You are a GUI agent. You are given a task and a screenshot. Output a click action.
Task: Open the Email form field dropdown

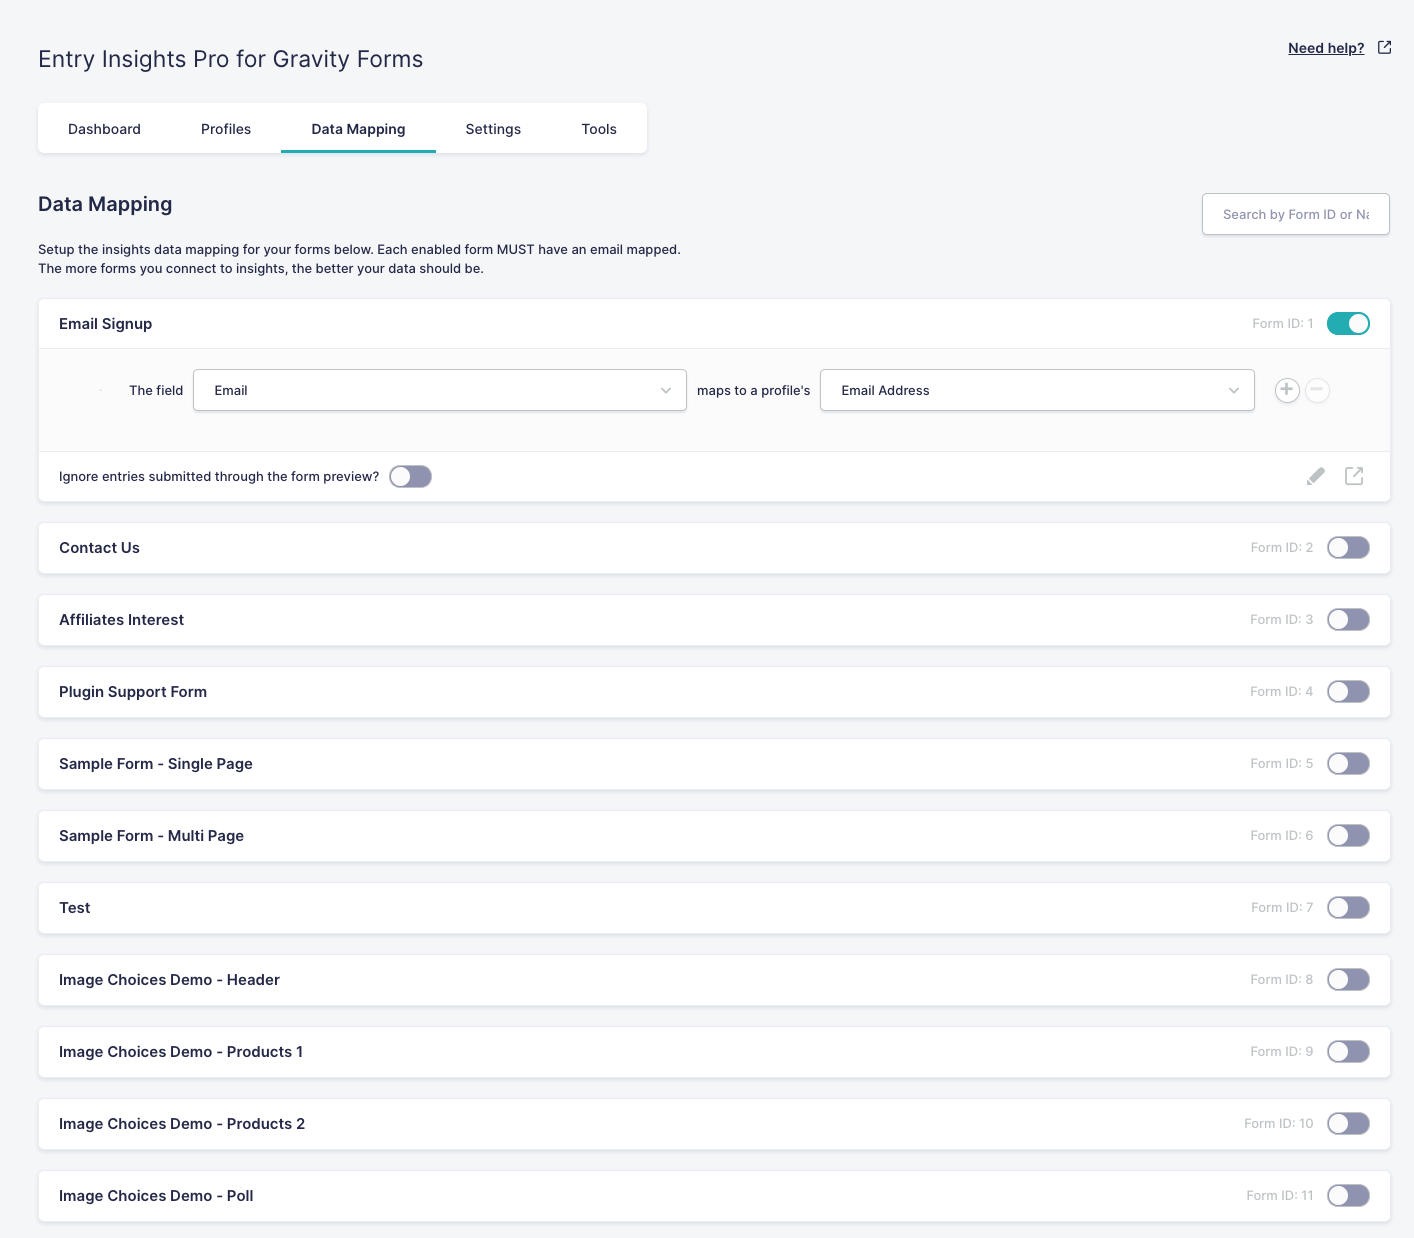coord(440,390)
